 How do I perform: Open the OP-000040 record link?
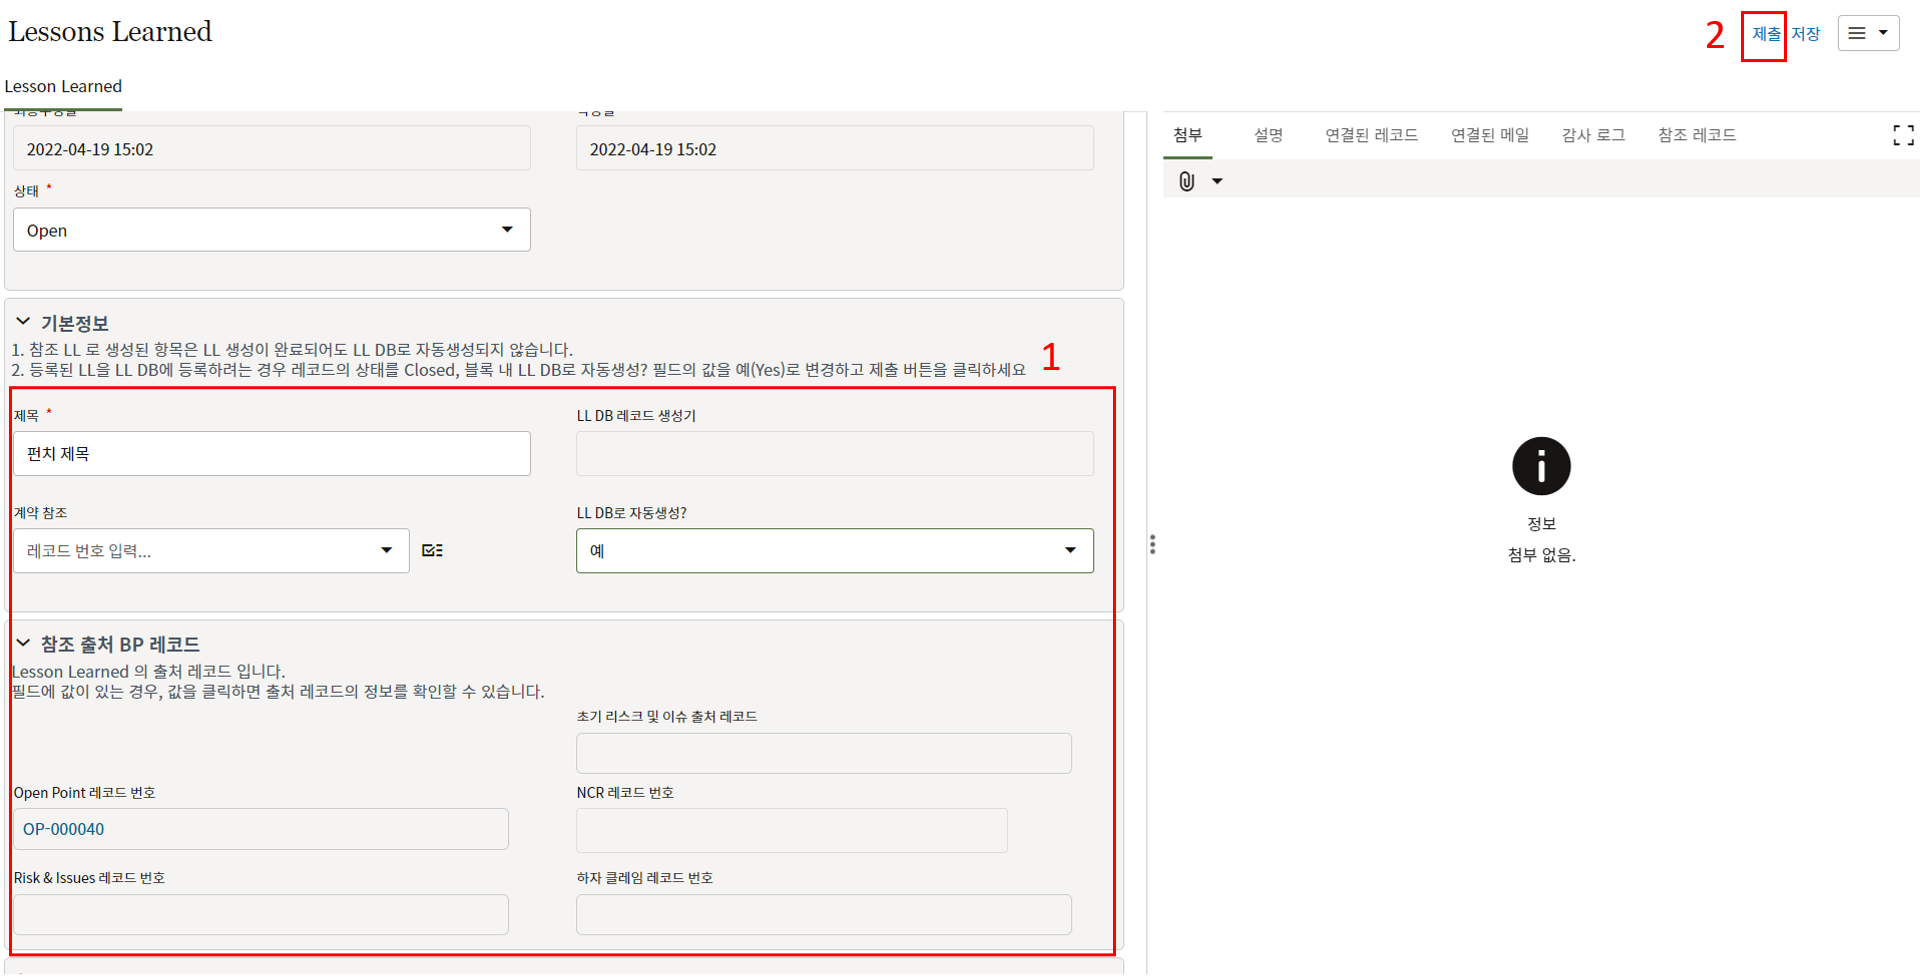pos(64,829)
